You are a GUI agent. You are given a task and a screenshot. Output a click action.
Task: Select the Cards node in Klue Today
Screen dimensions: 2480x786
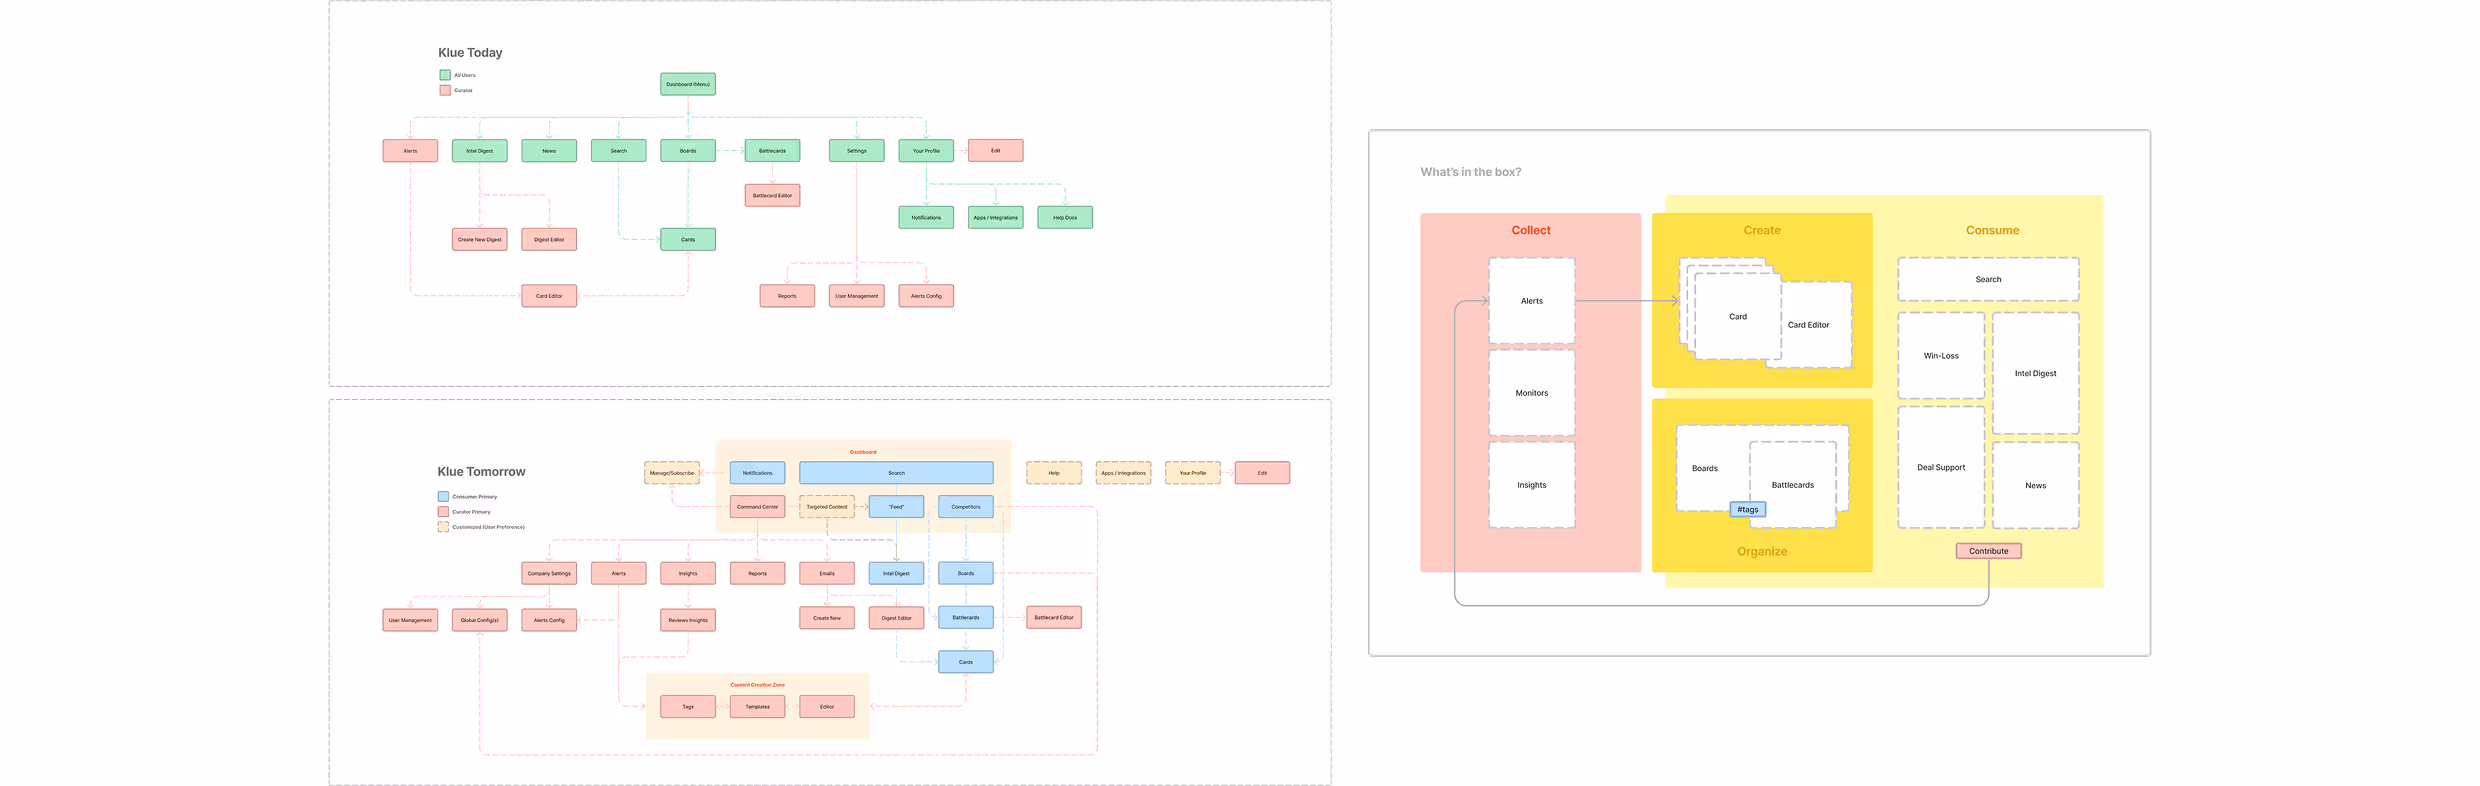pos(688,239)
